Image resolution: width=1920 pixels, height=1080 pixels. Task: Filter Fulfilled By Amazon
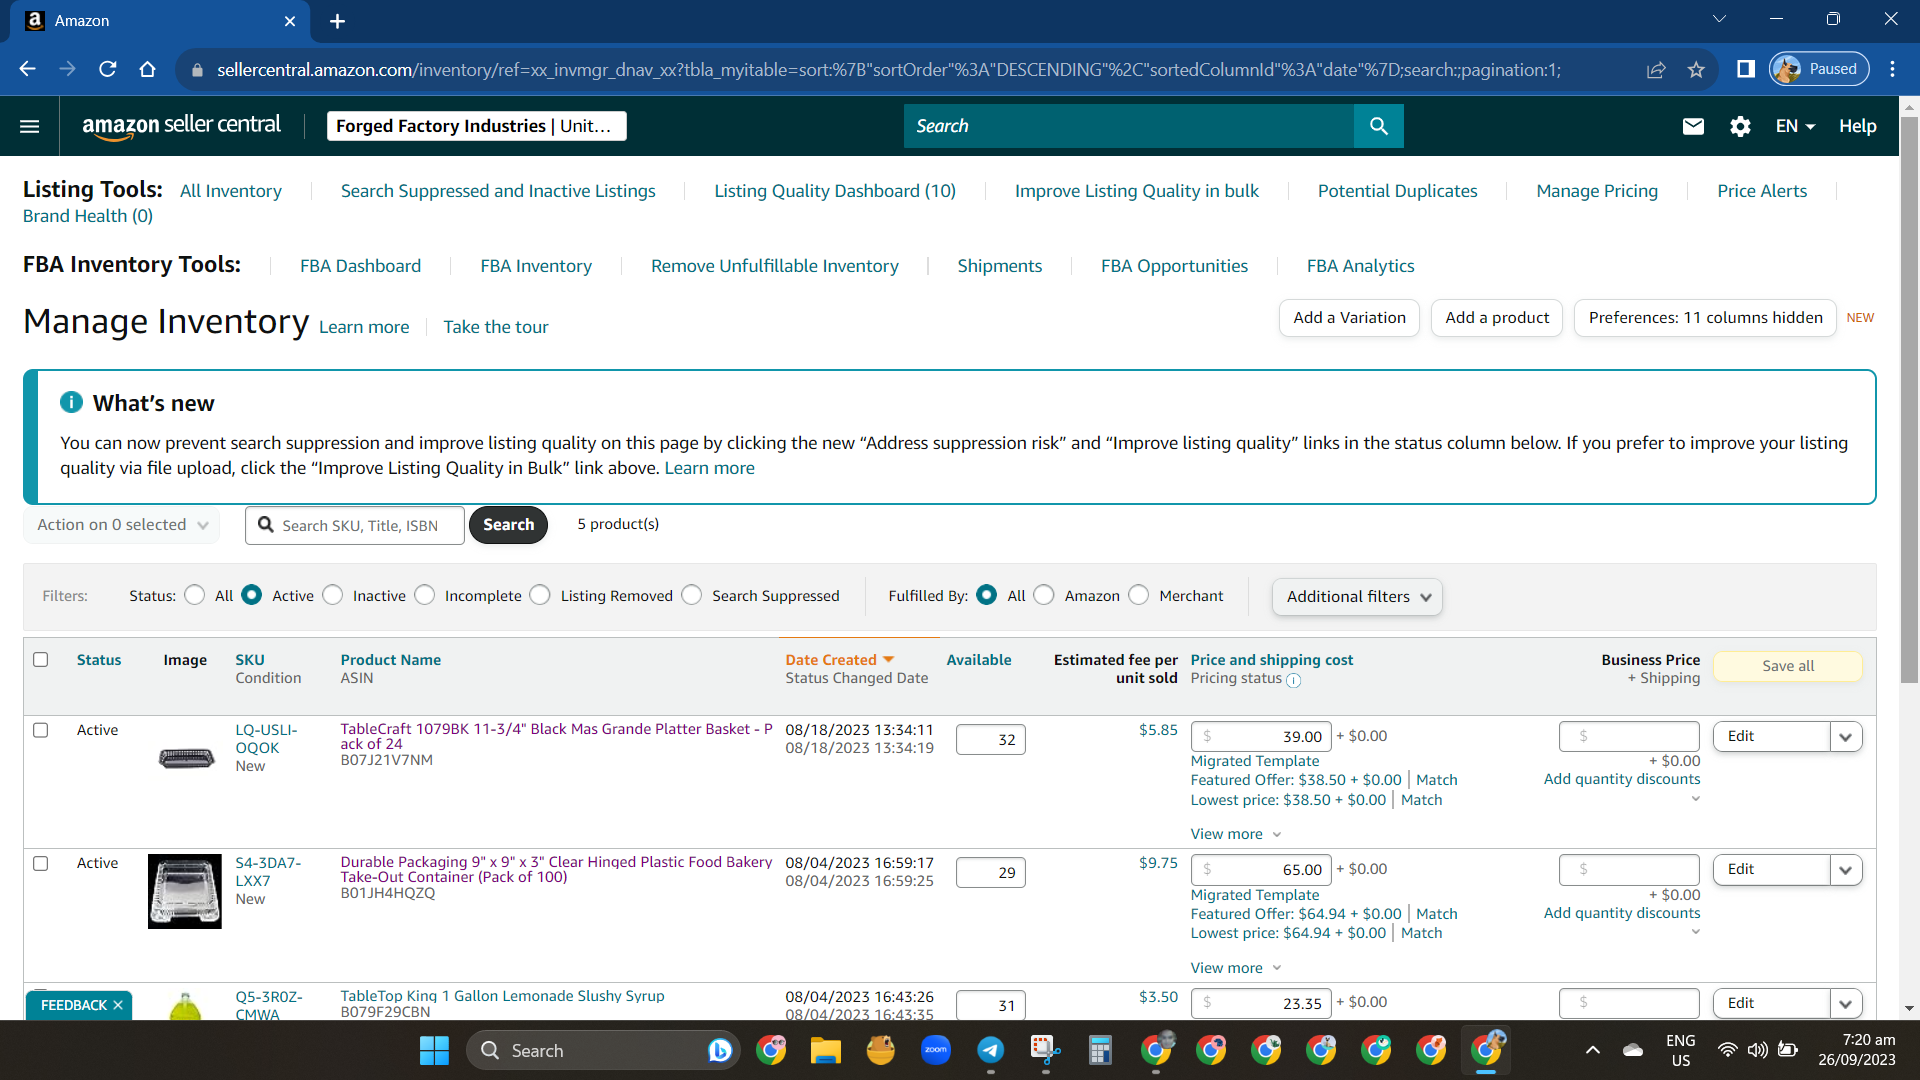coord(1044,595)
